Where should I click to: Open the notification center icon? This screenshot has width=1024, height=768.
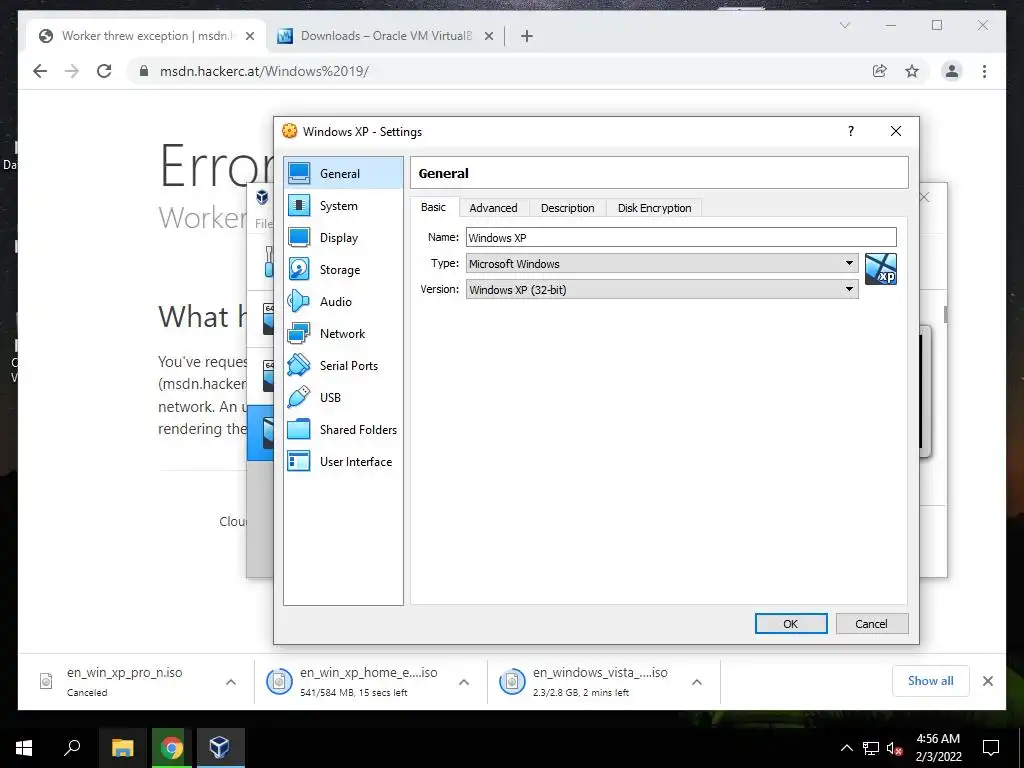[x=991, y=748]
